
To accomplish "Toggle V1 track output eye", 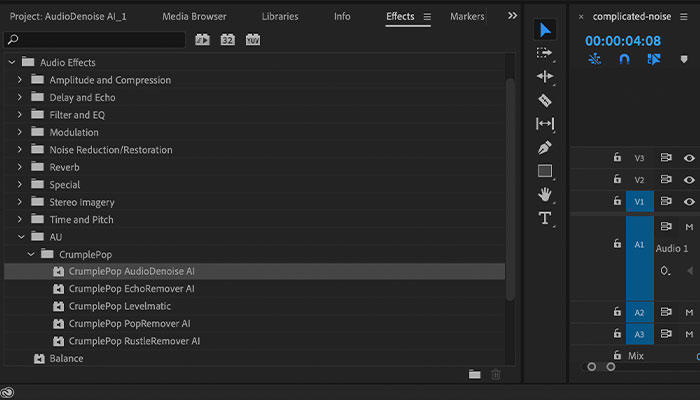I will tap(689, 201).
